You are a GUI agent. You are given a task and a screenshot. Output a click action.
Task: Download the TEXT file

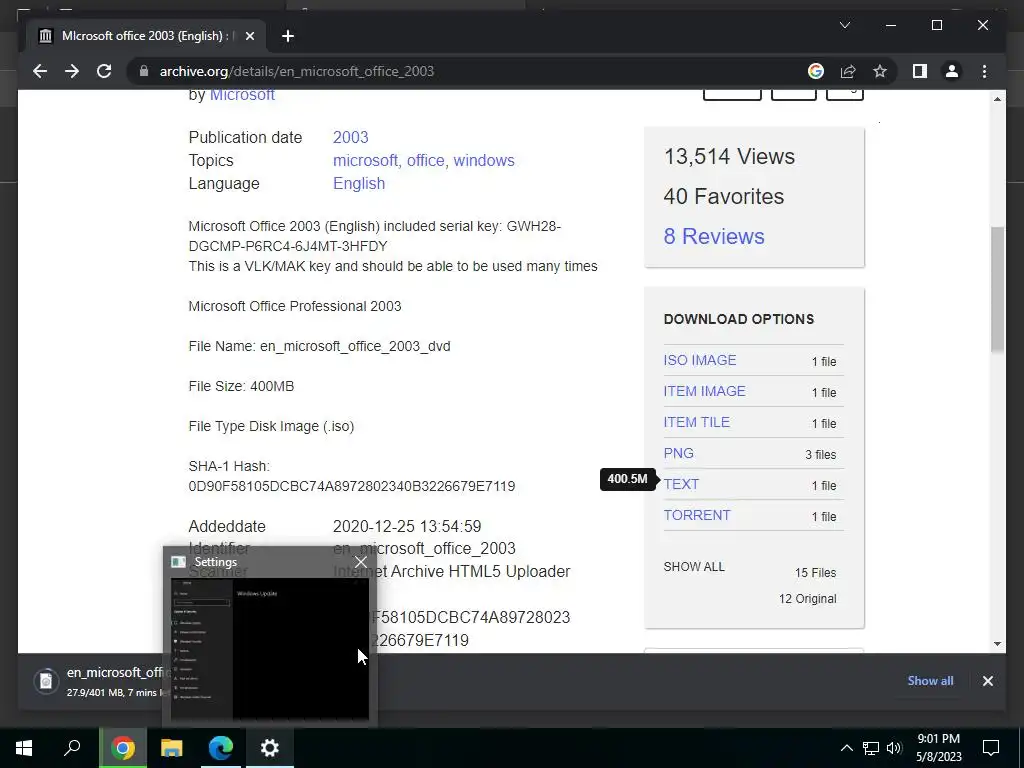681,485
